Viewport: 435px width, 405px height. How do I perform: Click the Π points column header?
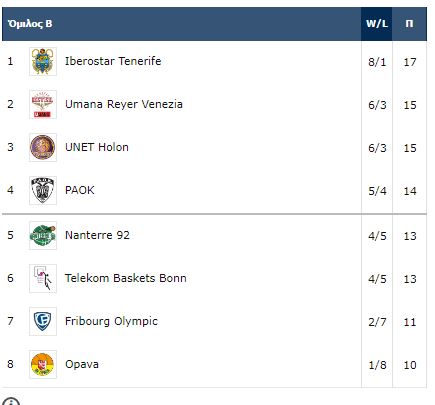[x=409, y=24]
